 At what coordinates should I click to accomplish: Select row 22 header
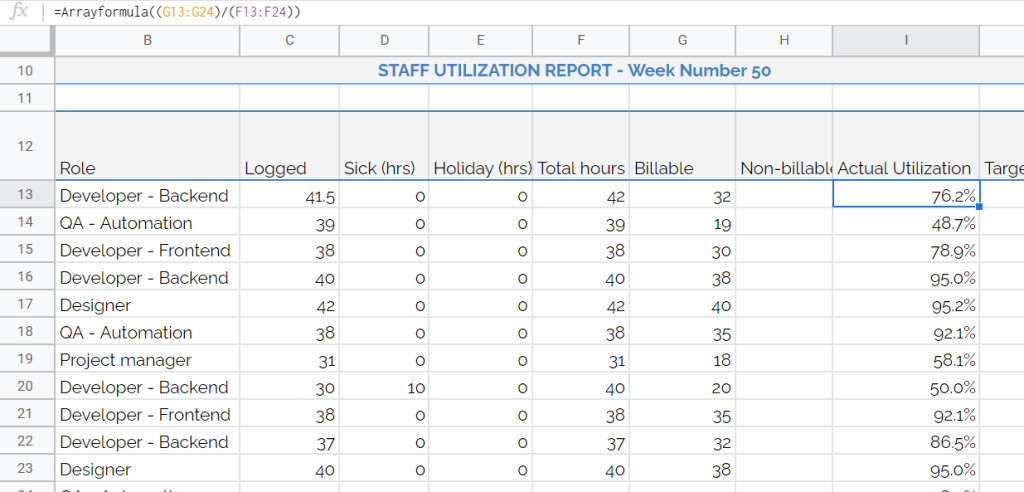pos(25,442)
